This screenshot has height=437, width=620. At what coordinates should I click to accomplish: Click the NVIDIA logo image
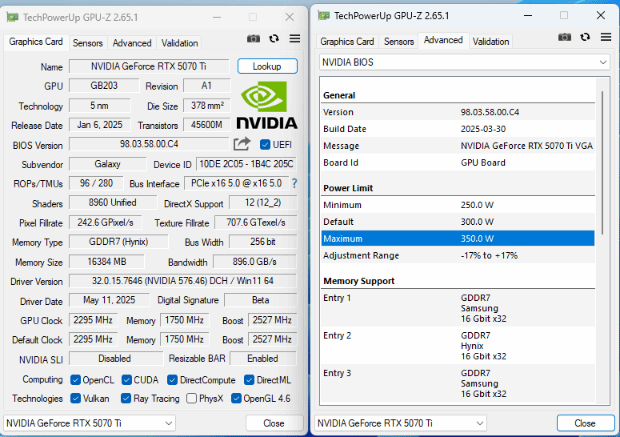pos(267,105)
